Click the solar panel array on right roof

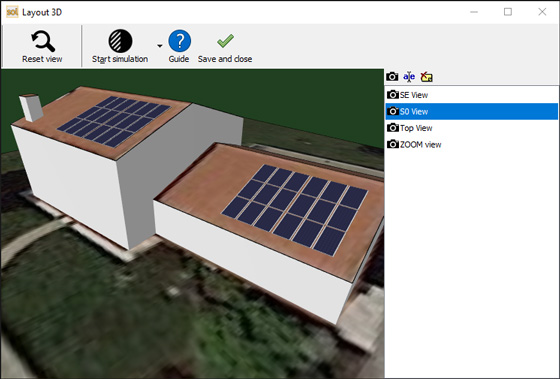pos(295,210)
